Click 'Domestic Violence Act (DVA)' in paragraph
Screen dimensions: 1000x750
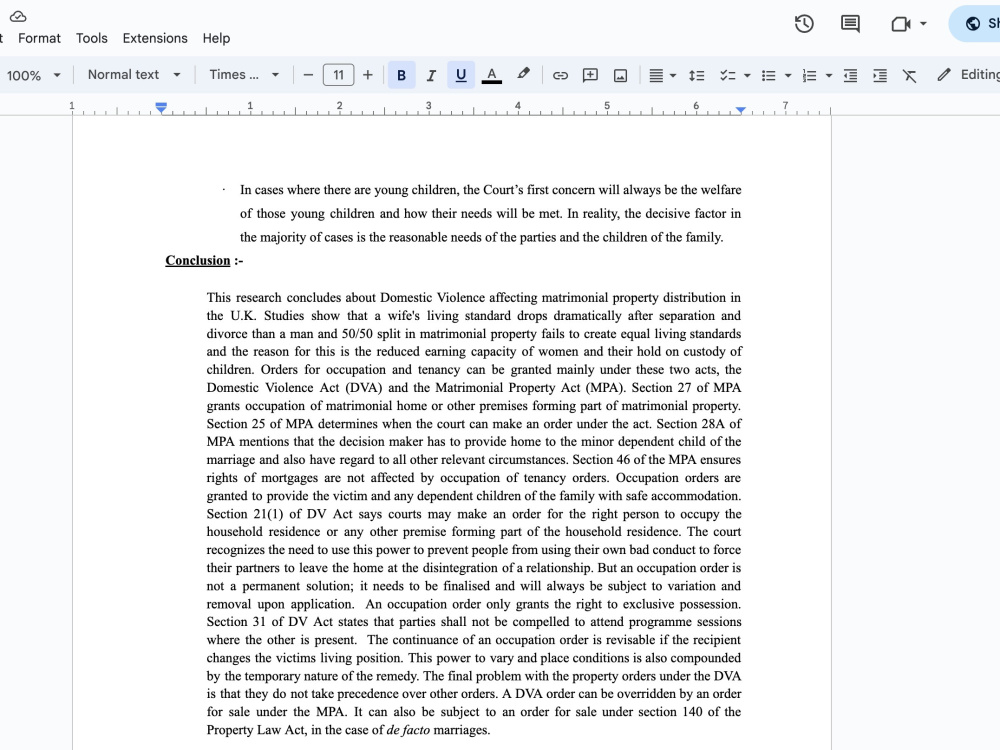[x=295, y=388]
